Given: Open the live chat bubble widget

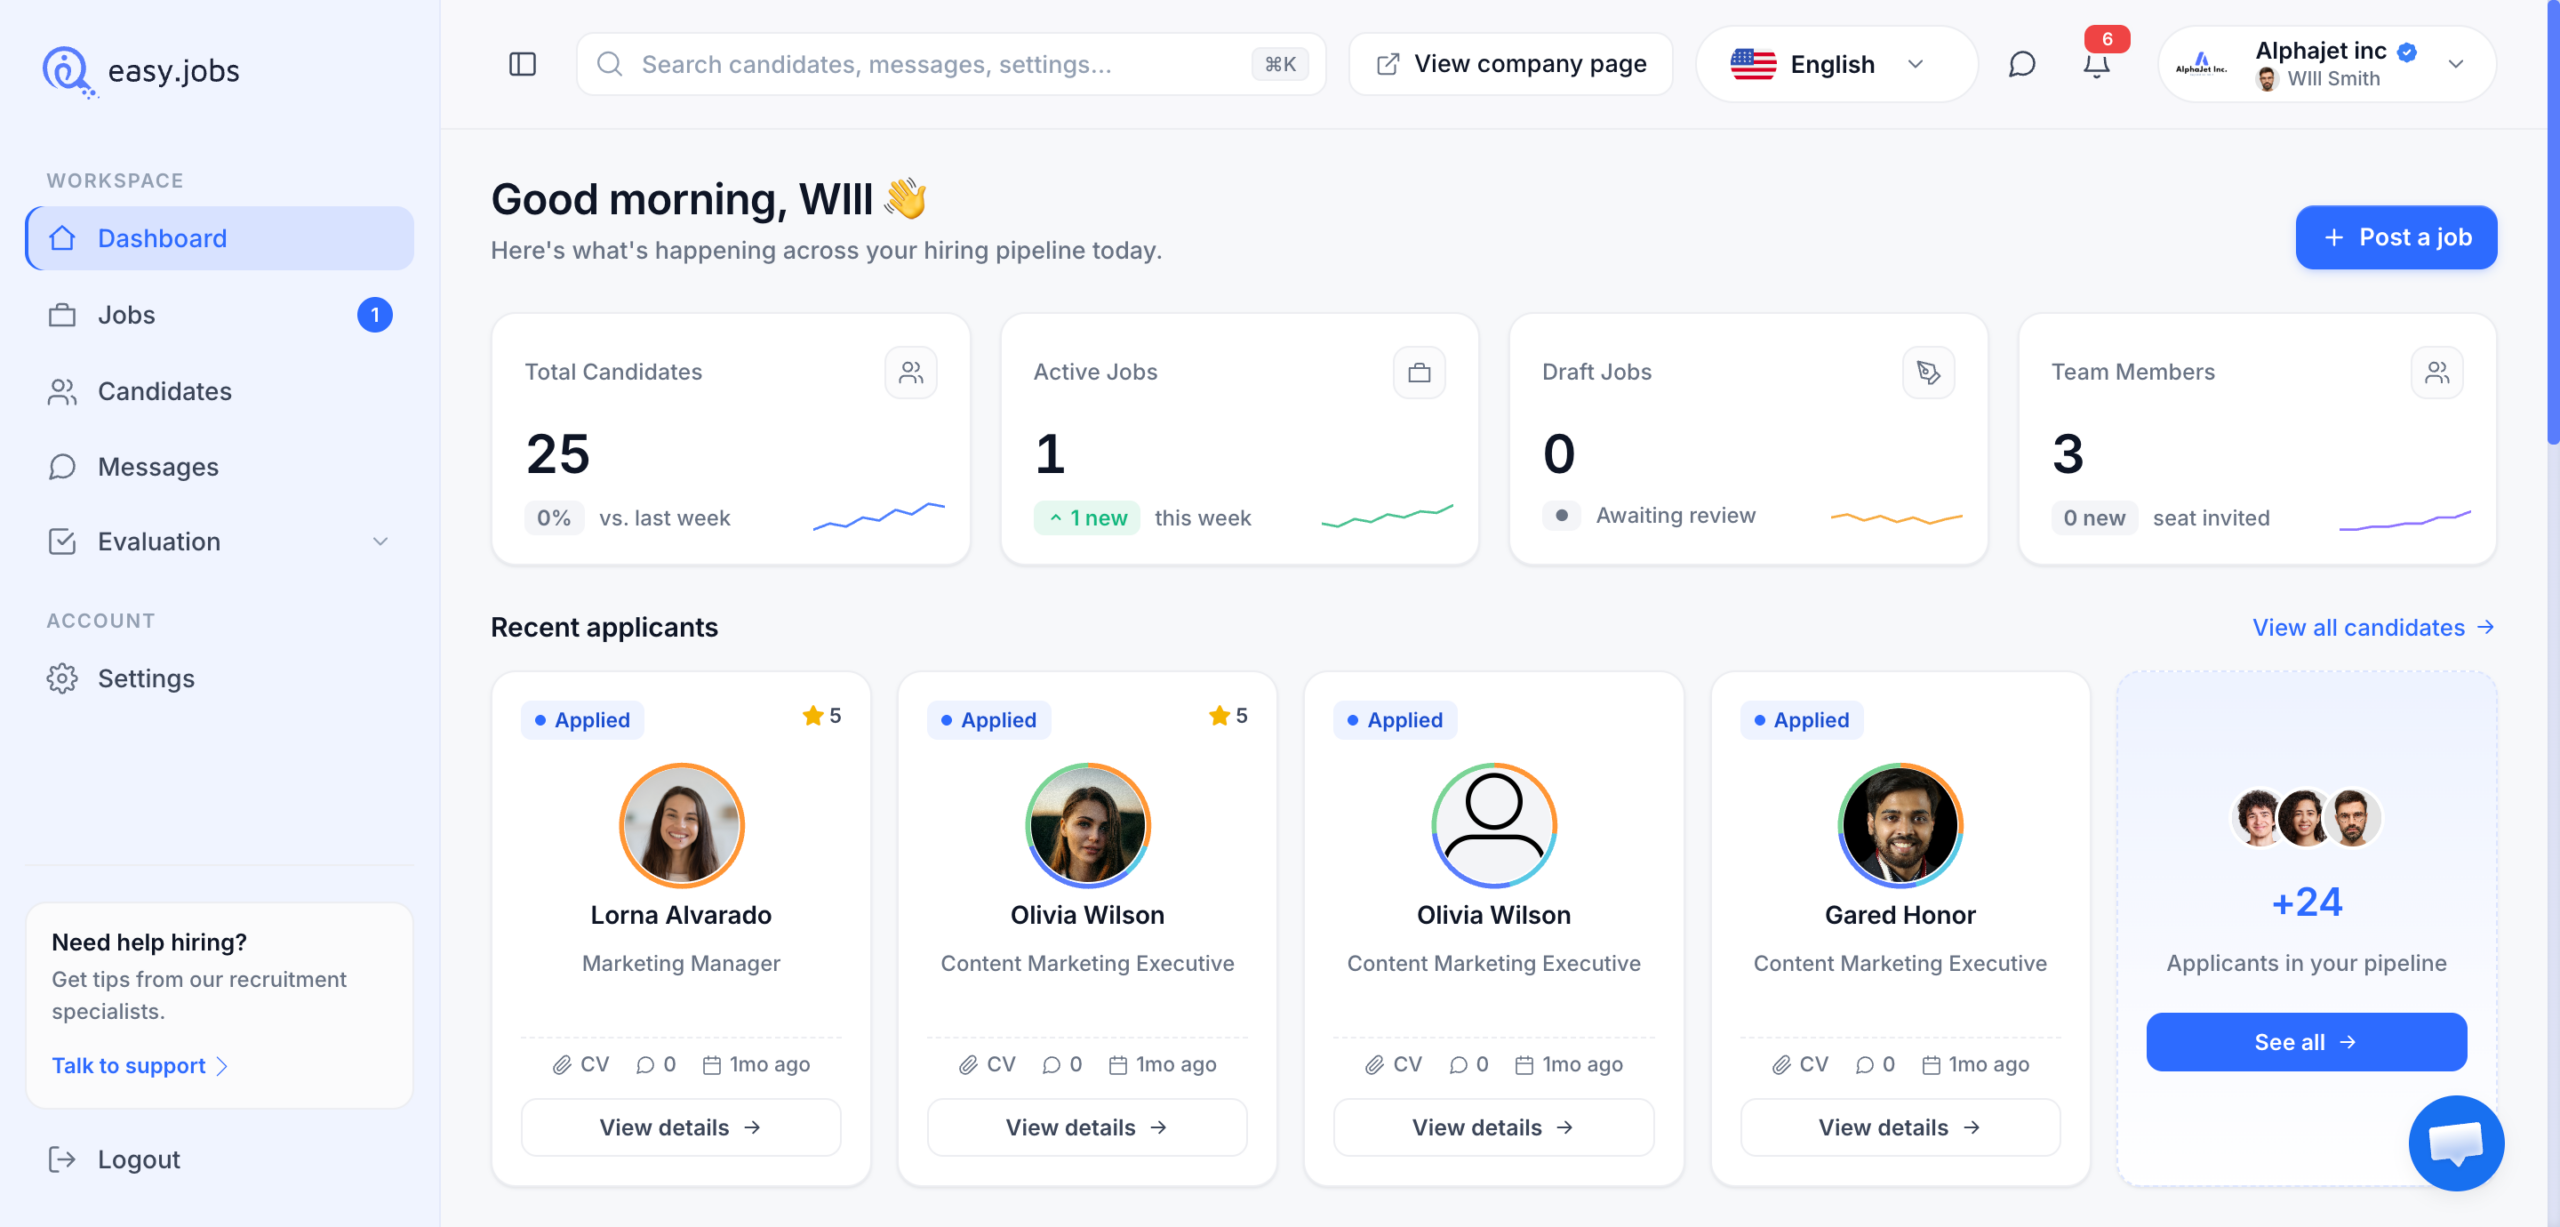Looking at the screenshot, I should click(2456, 1142).
